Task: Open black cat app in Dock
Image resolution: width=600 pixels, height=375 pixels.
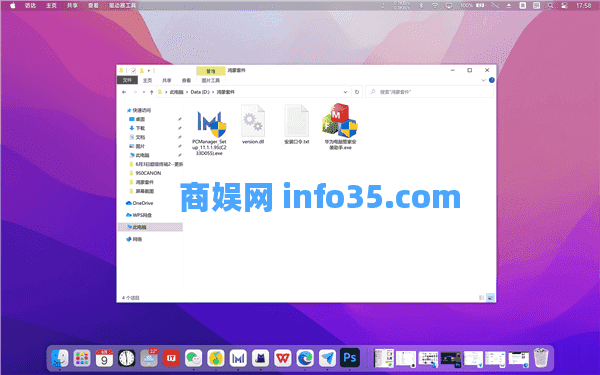Action: (260, 359)
